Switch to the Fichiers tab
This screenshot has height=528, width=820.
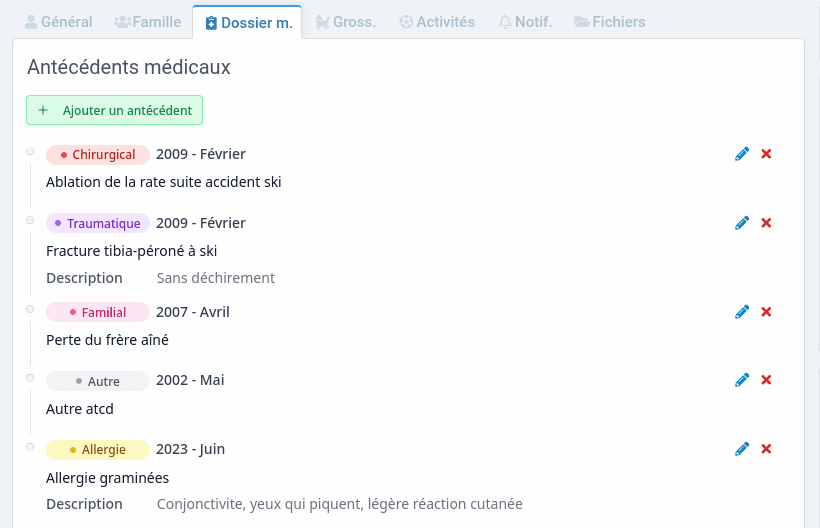point(610,22)
